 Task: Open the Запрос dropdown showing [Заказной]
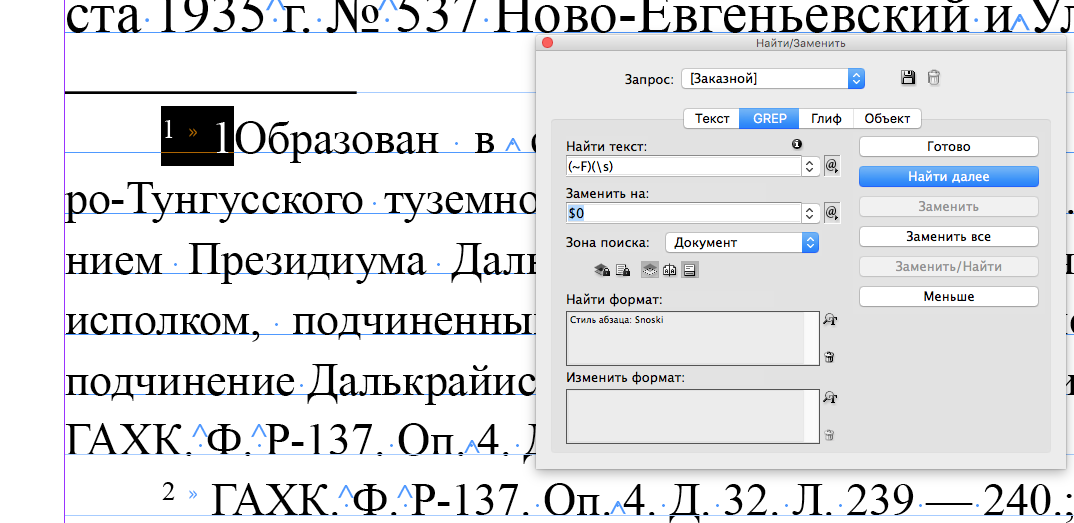(x=773, y=79)
